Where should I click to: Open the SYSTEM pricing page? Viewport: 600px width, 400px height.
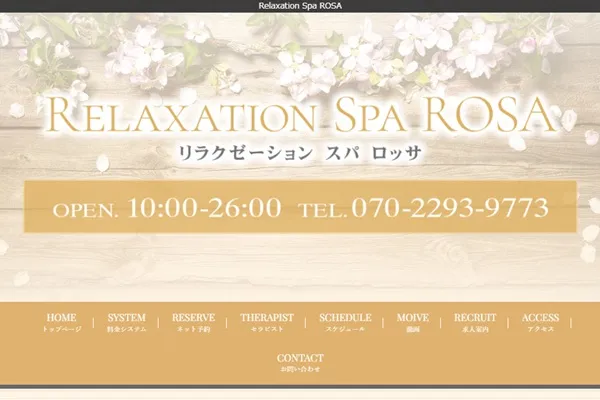coord(126,322)
